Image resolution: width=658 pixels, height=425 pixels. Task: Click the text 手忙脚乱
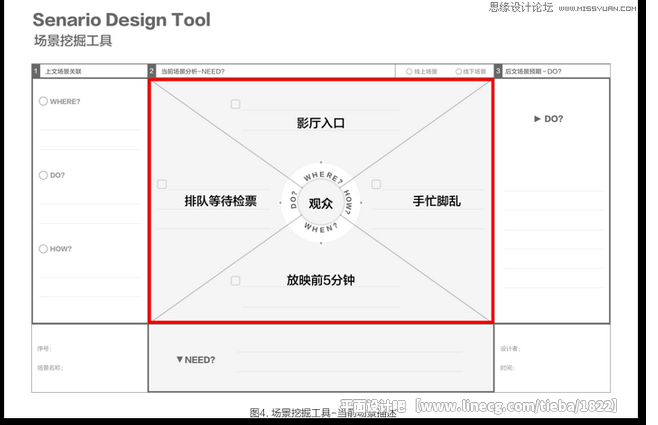coord(437,201)
